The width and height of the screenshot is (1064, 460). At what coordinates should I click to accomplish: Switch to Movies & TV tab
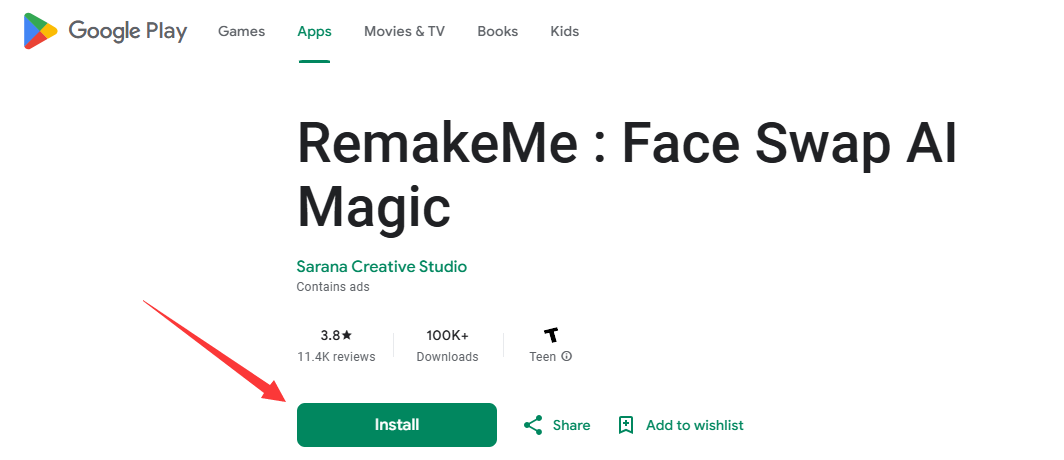[x=404, y=31]
